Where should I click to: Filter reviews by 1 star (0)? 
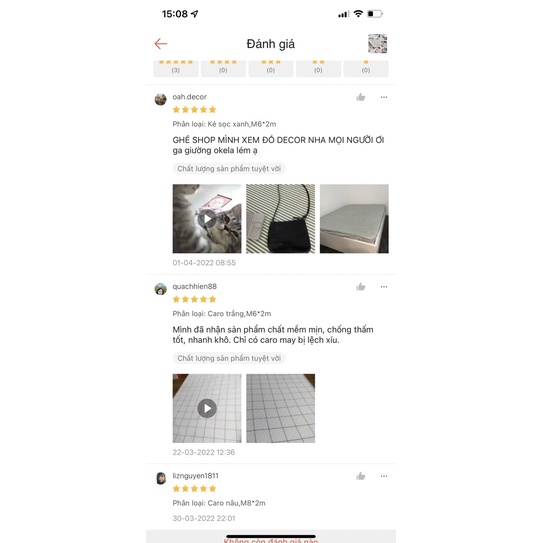tap(366, 68)
